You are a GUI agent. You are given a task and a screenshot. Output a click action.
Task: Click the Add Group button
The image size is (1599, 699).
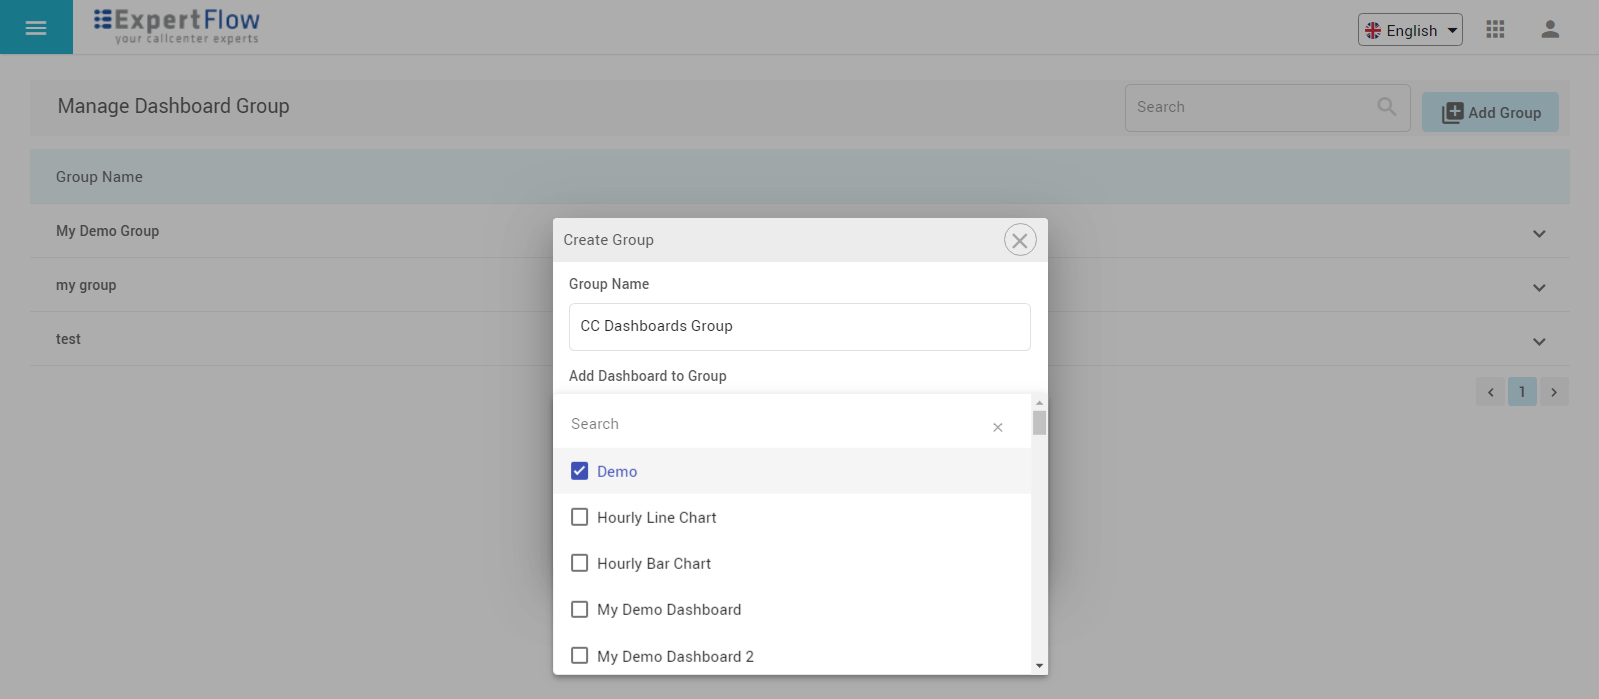[x=1490, y=112]
